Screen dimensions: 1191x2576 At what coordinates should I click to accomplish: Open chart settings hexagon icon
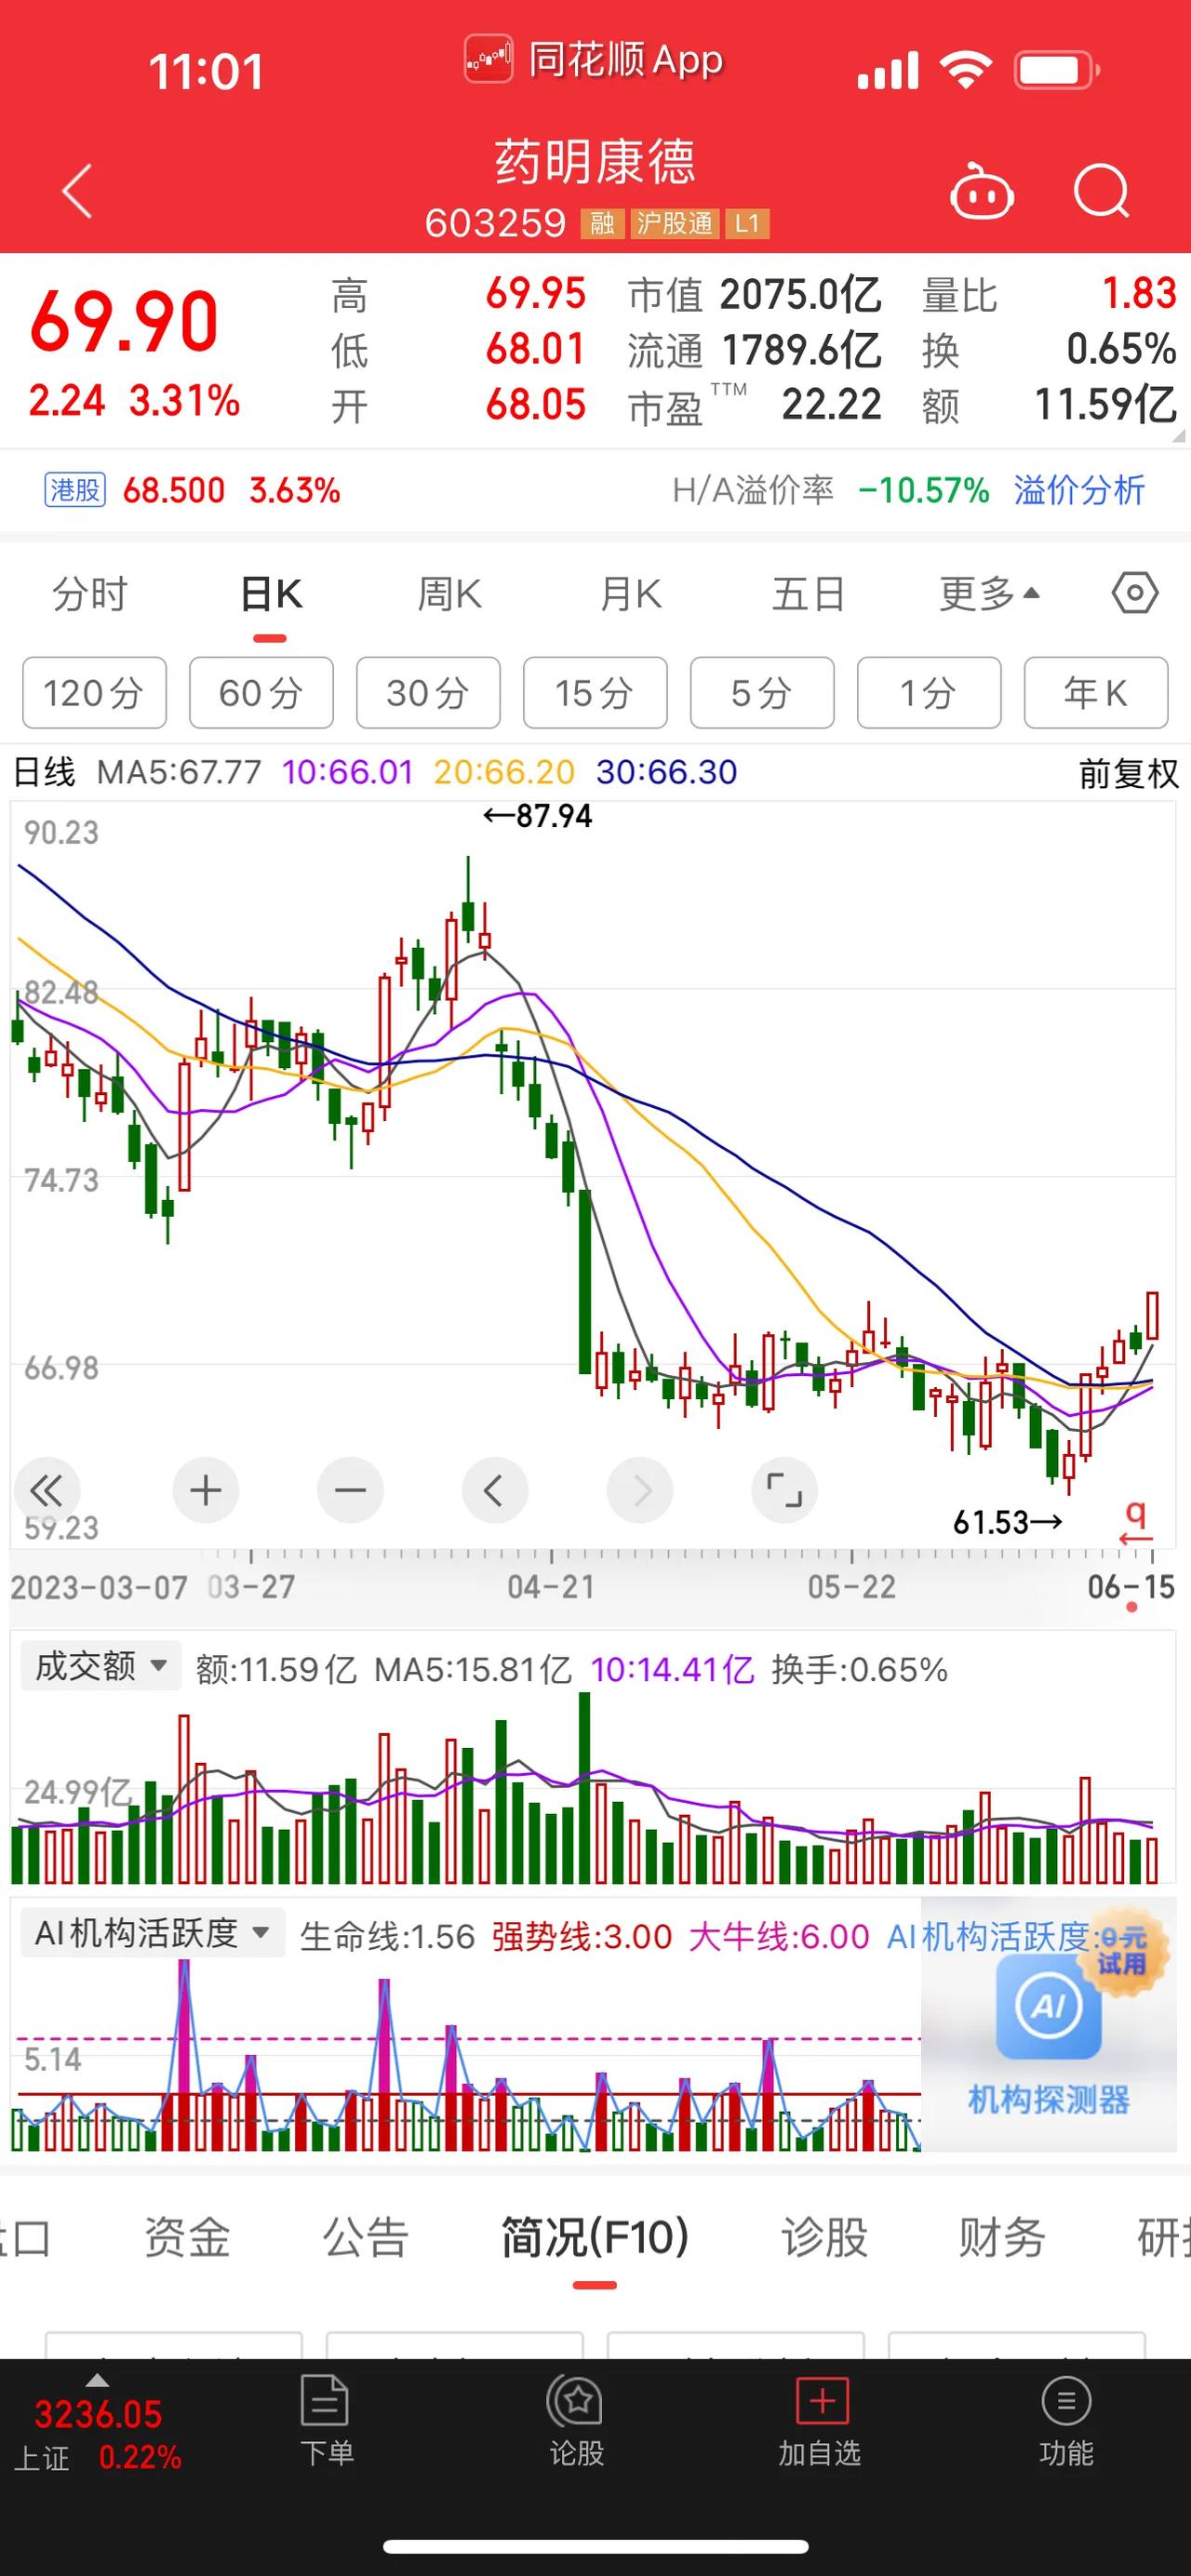(x=1135, y=594)
